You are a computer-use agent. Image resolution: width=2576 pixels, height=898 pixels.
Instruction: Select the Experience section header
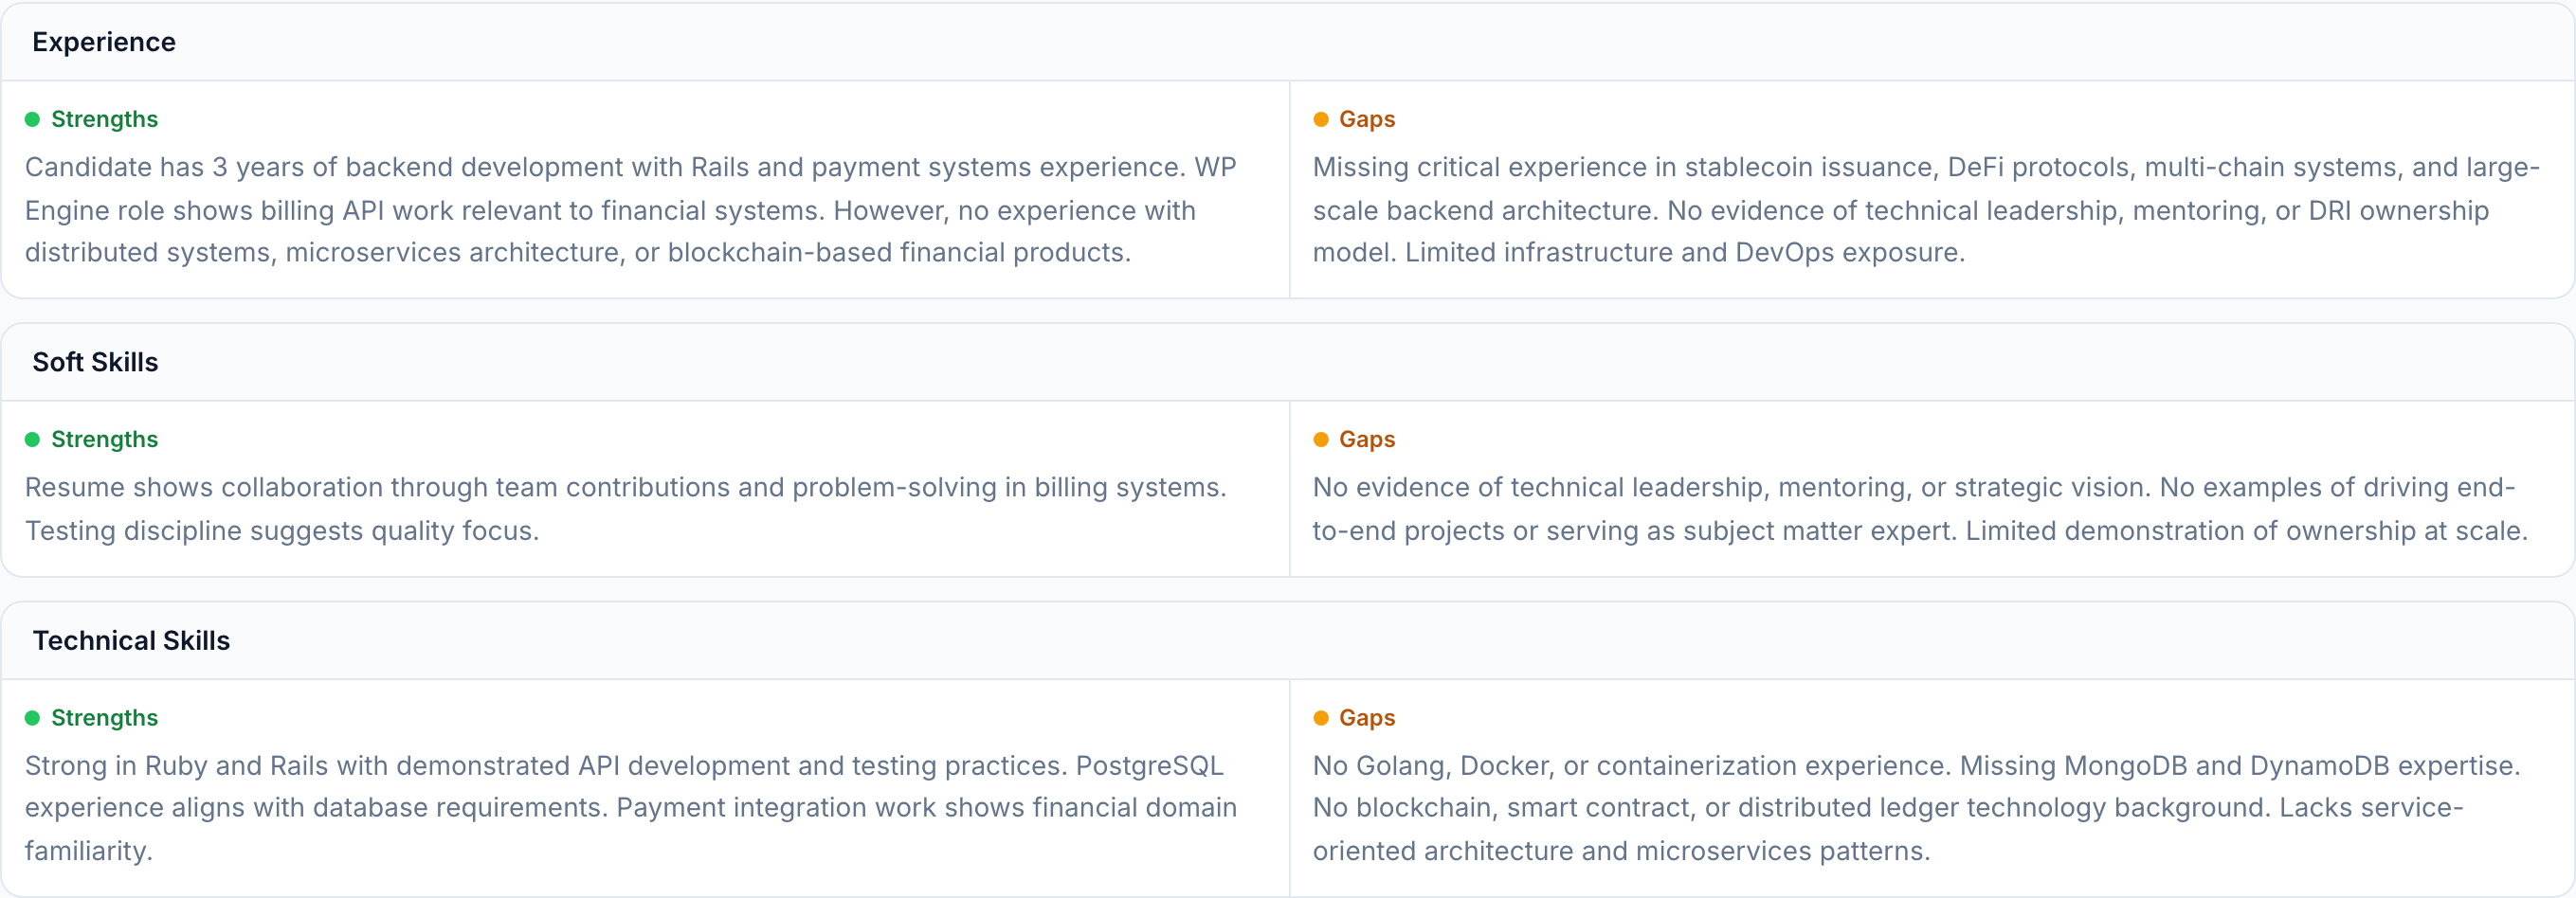pyautogui.click(x=104, y=42)
